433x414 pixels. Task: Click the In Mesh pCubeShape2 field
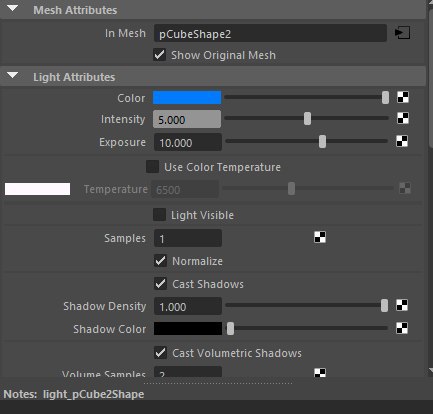tap(270, 33)
